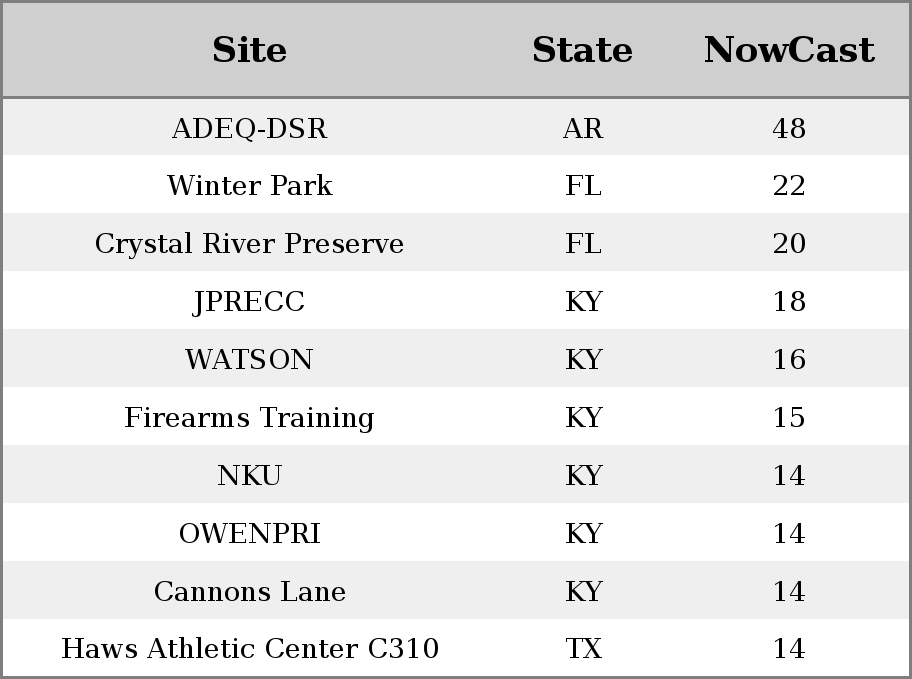Select the NowCast value 16
The image size is (912, 679).
789,359
